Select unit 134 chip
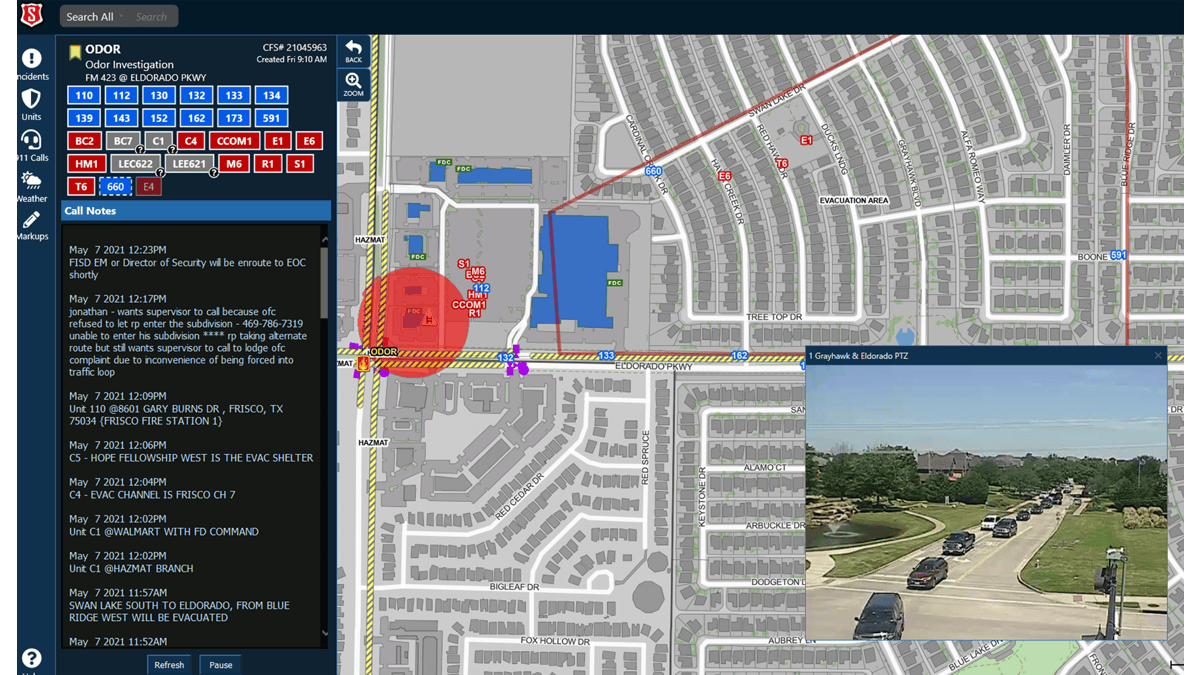1200x675 pixels. [x=271, y=96]
